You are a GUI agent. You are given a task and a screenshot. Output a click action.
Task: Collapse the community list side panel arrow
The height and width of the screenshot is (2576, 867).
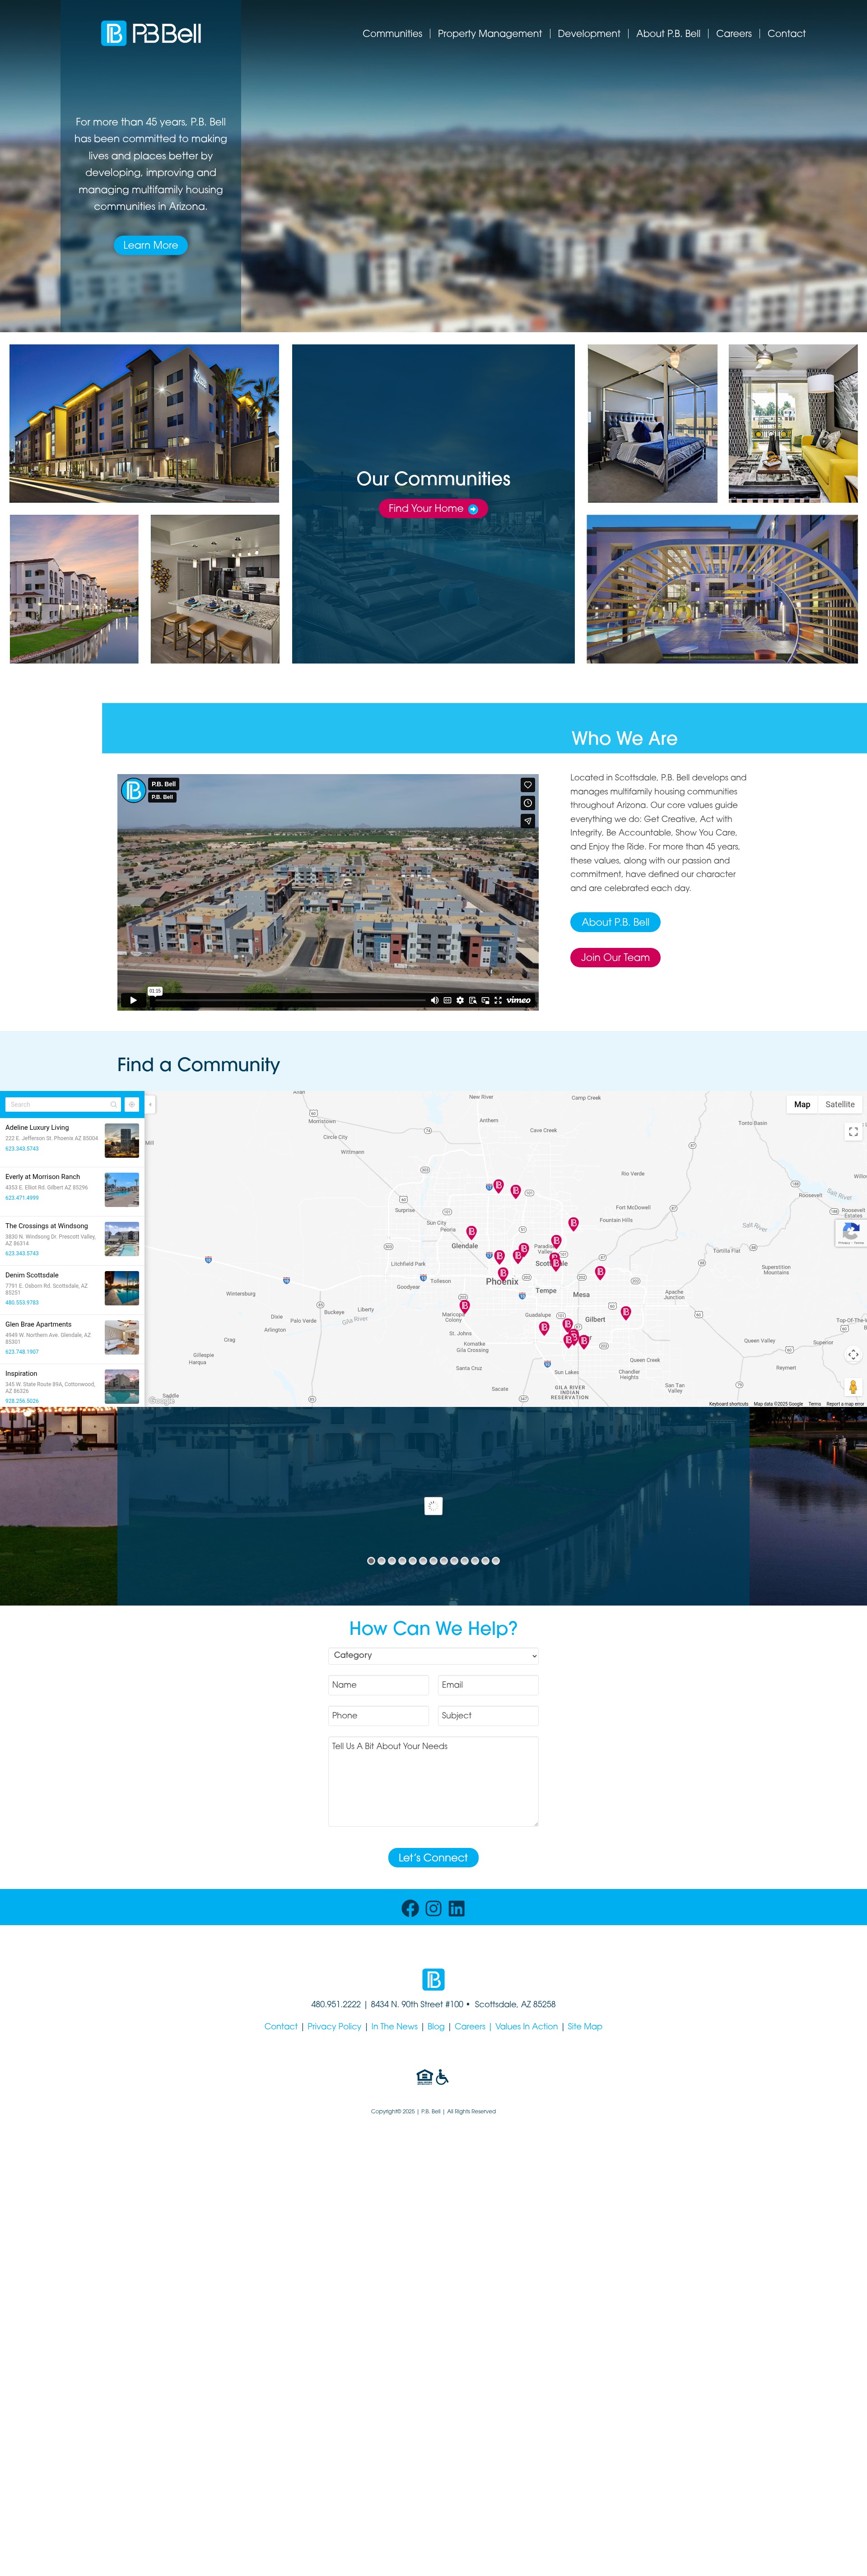[x=150, y=1104]
